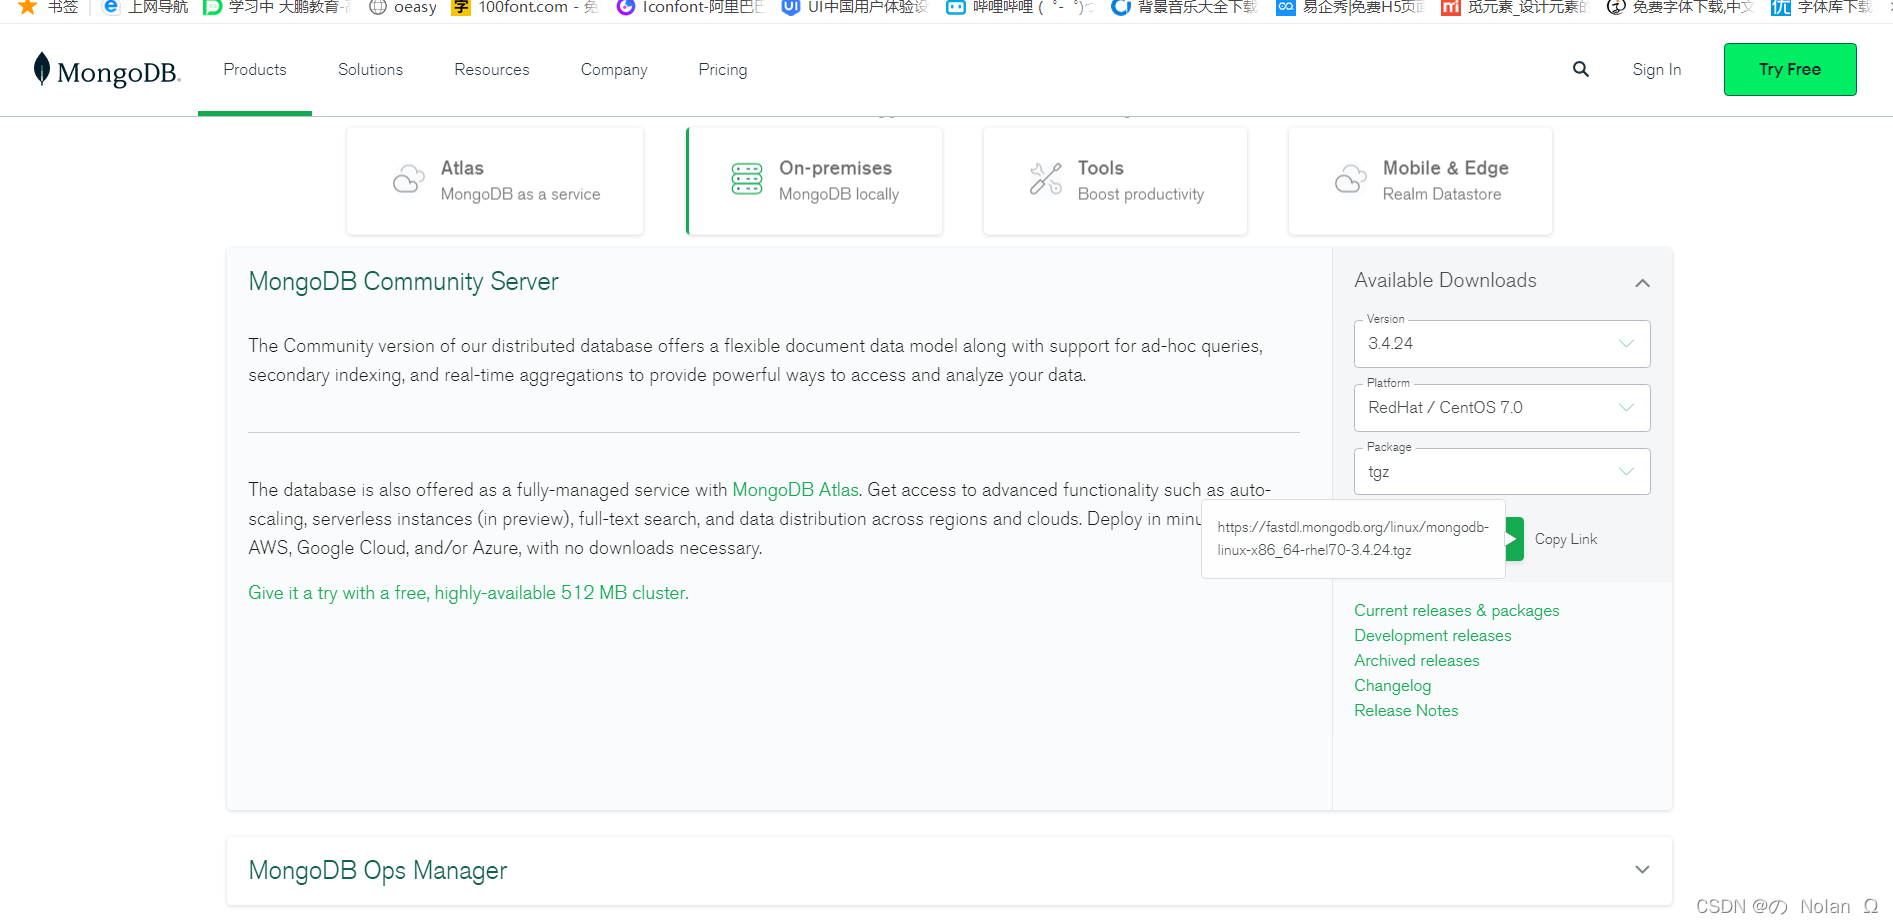Viewport: 1893px width, 924px height.
Task: Click the Sign In link
Action: point(1657,69)
